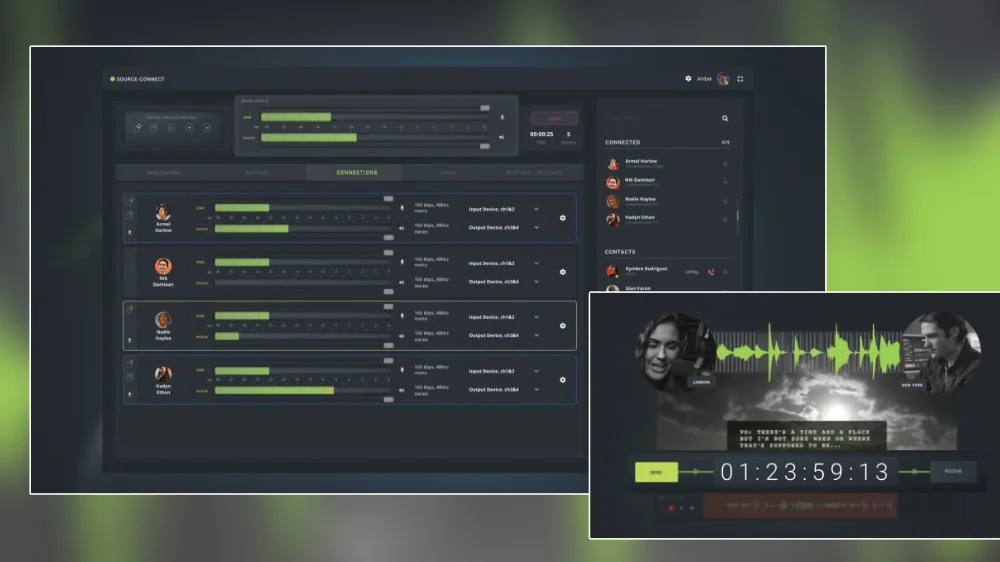Open settings gear for Nik Damiaan connection
The width and height of the screenshot is (1000, 562).
562,272
